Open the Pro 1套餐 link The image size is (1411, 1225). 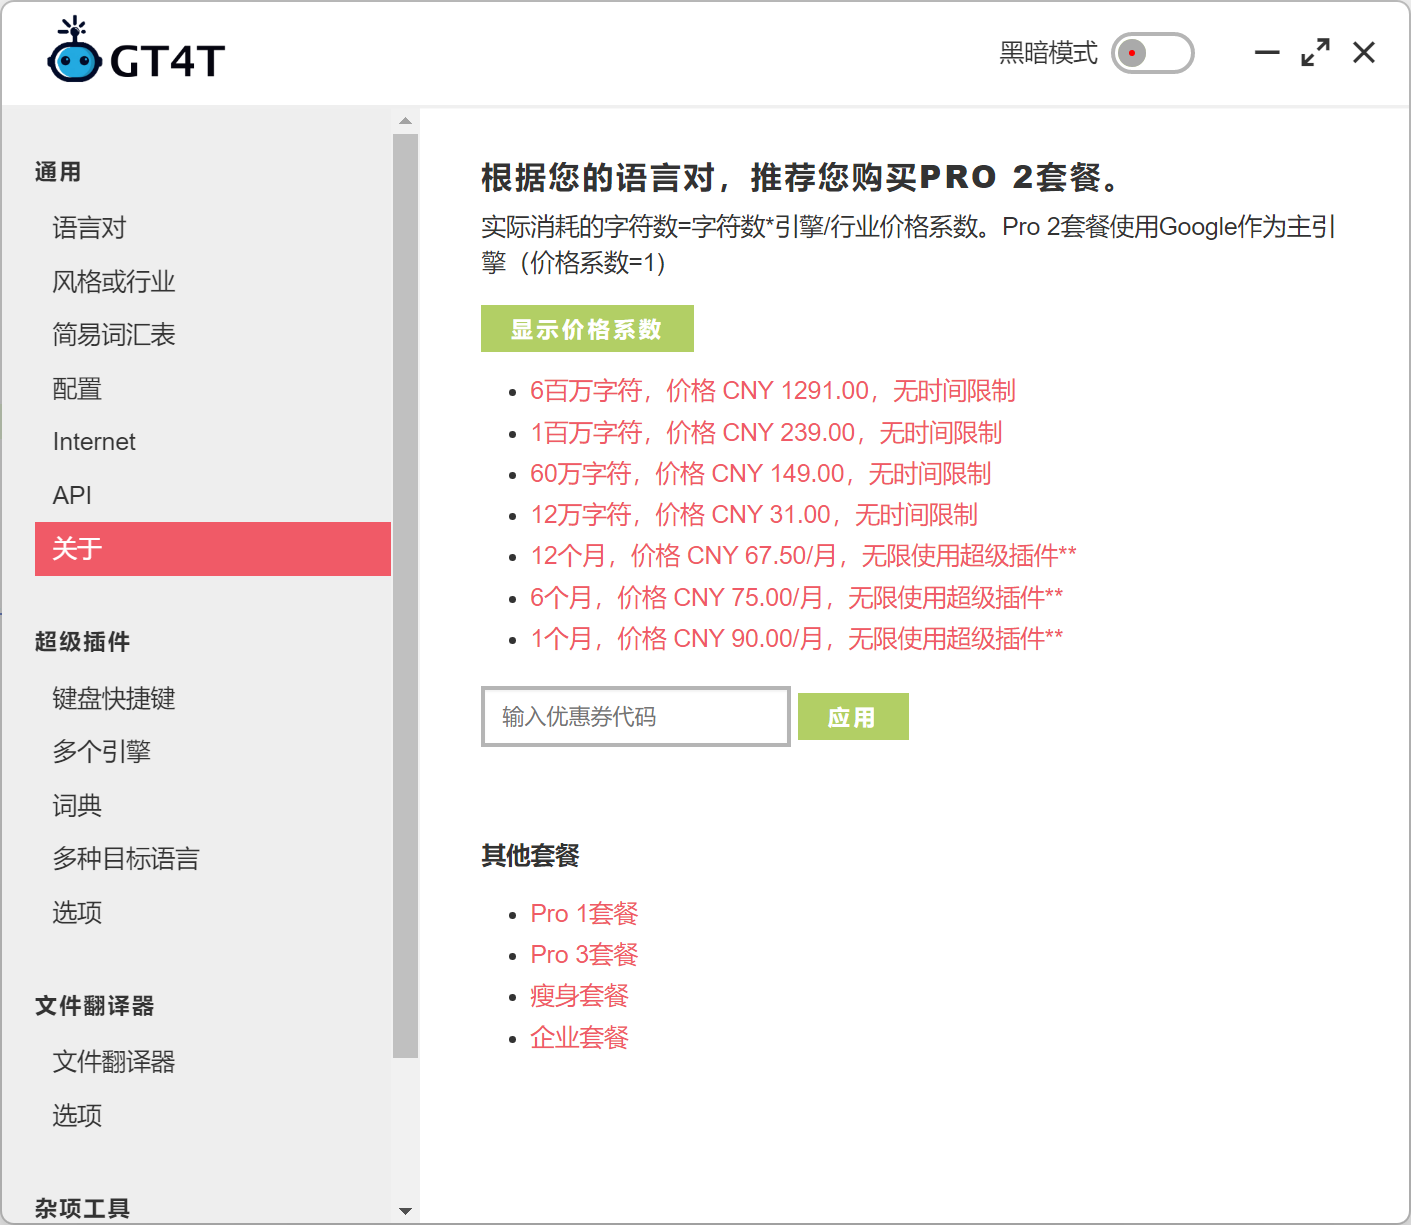(x=584, y=914)
